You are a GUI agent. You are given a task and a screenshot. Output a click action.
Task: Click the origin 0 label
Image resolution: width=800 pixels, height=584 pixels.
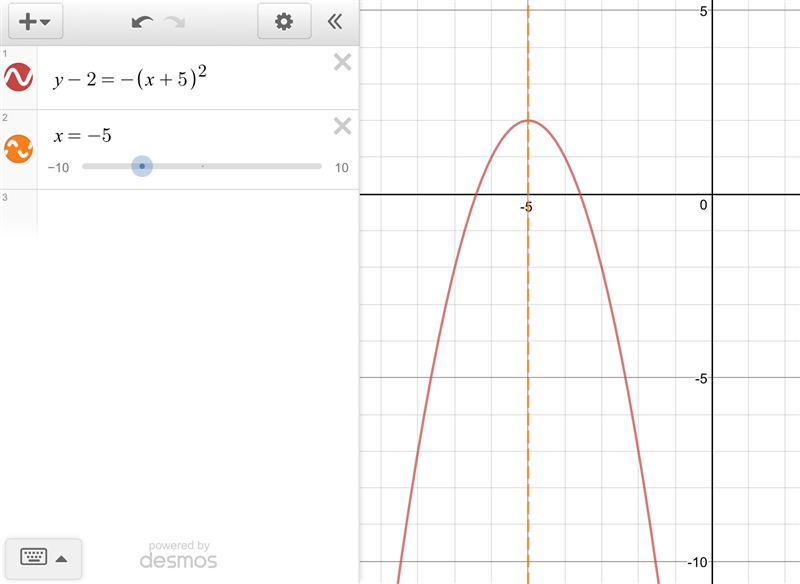[704, 205]
